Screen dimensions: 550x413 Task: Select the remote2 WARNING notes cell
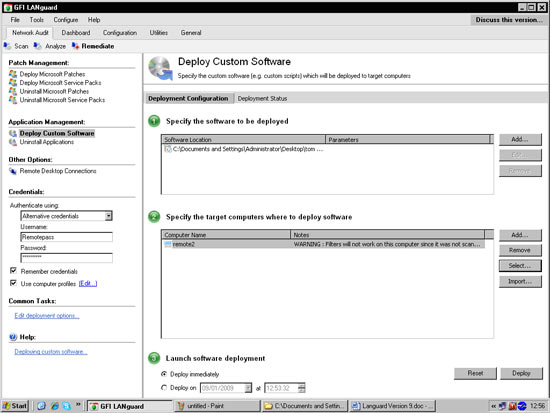(387, 244)
